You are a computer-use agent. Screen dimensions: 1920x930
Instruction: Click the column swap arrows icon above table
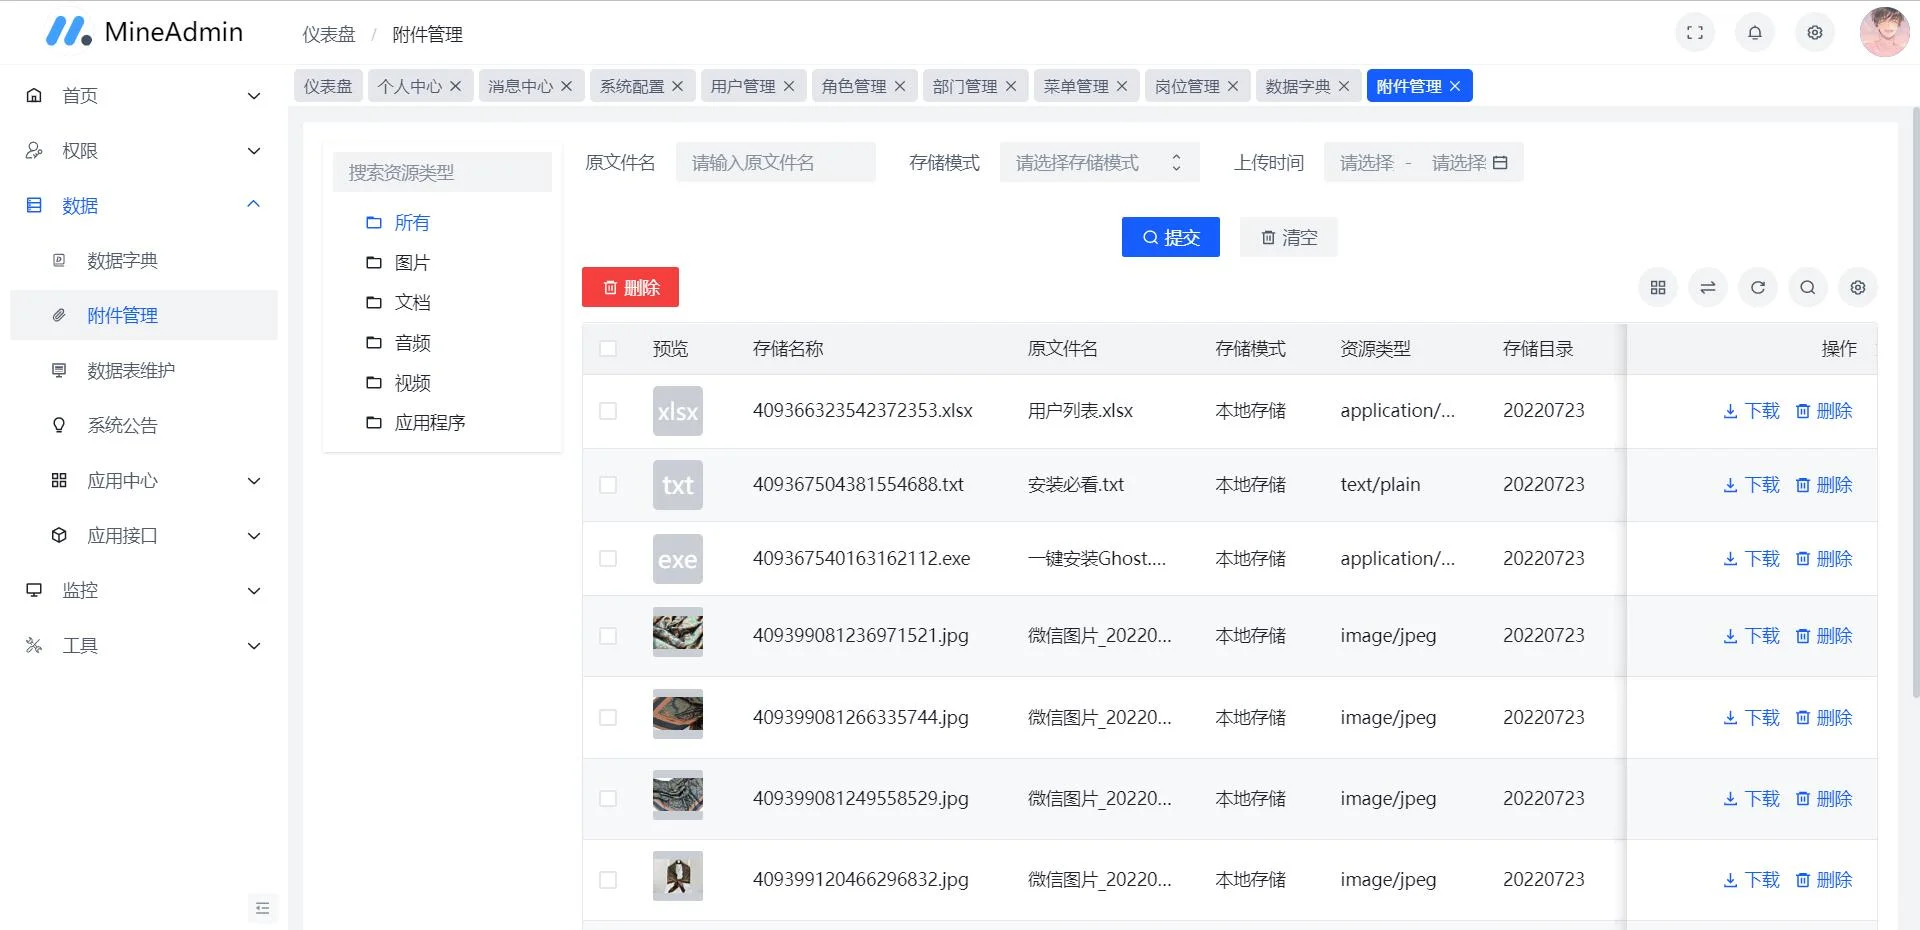click(x=1707, y=287)
